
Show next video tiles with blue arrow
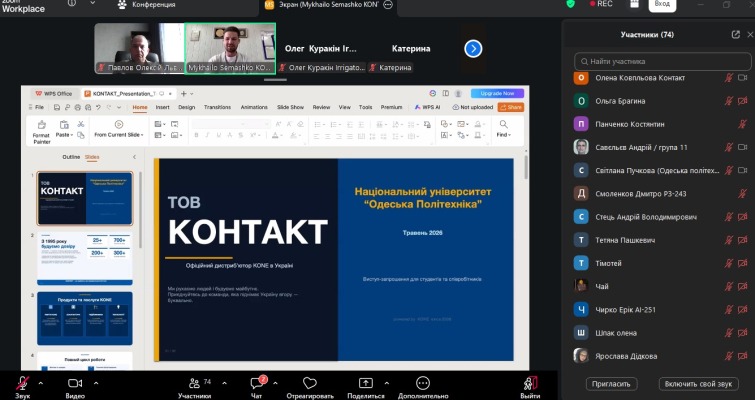coord(473,49)
